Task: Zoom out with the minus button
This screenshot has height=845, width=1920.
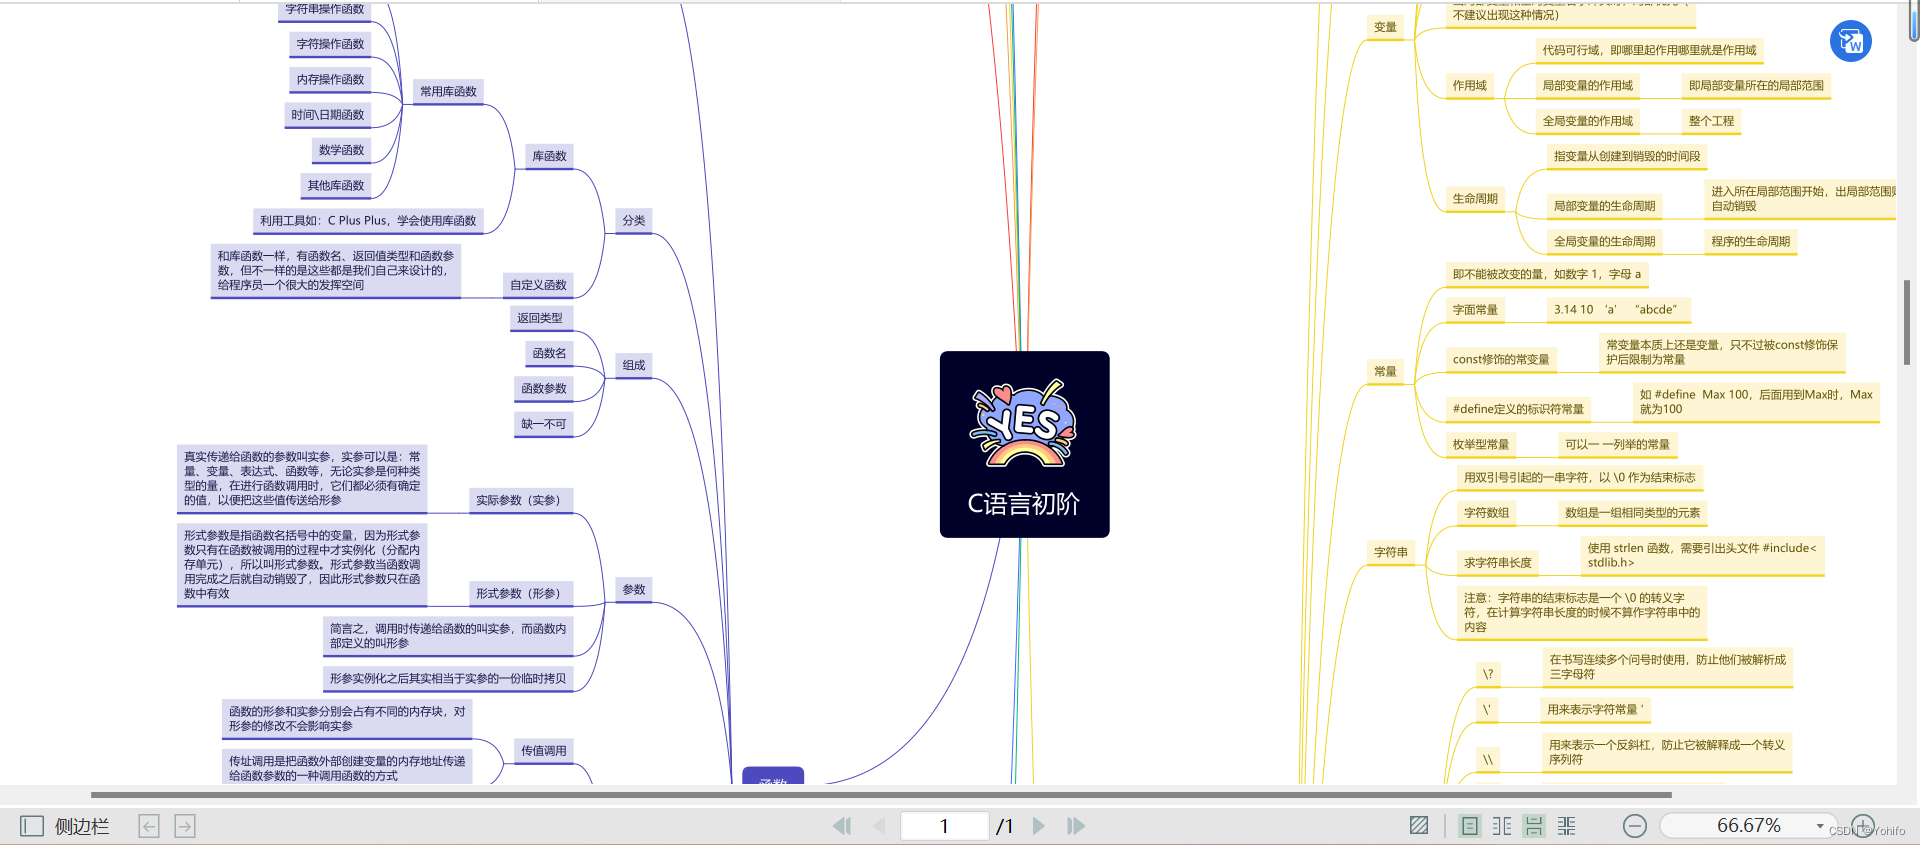Action: tap(1635, 826)
